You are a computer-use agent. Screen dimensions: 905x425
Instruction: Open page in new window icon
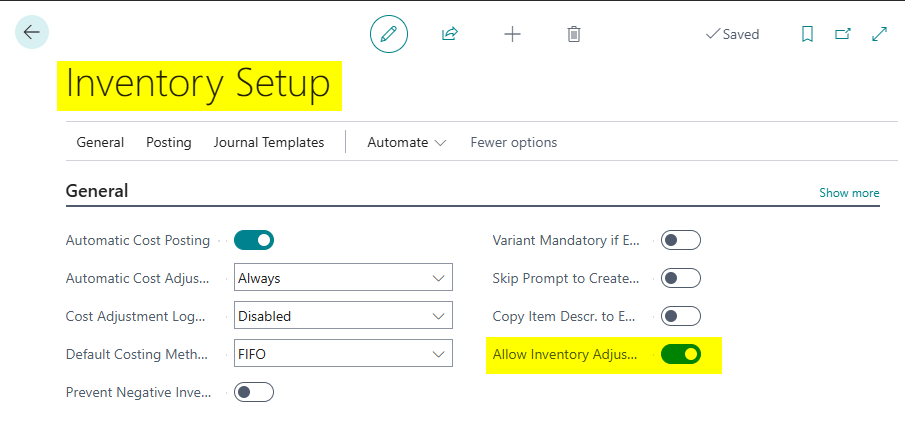tap(843, 34)
